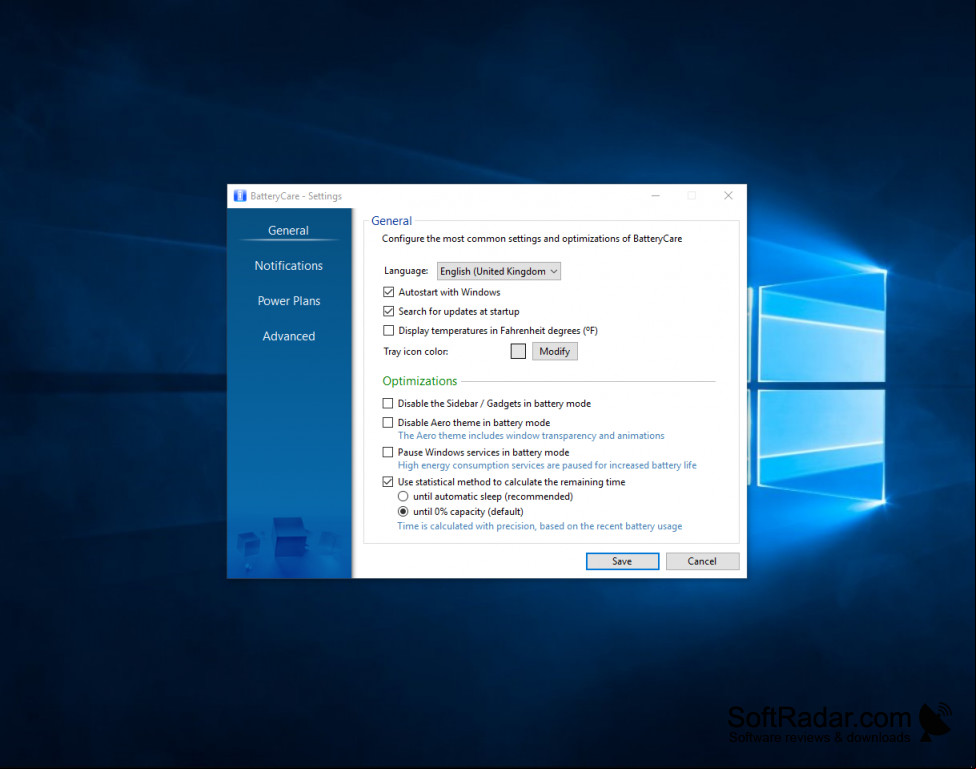Image resolution: width=976 pixels, height=769 pixels.
Task: Minimize the BatteryCare Settings window
Action: coord(655,196)
